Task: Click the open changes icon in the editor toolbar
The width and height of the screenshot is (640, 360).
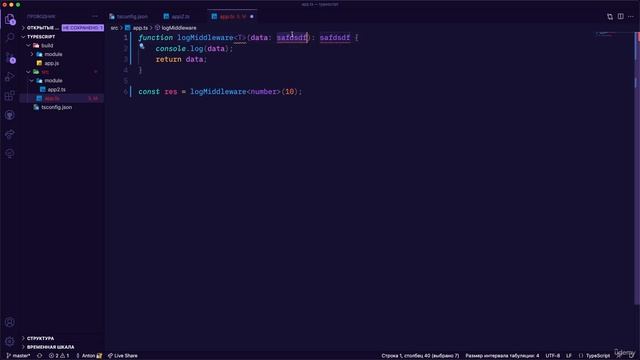Action: click(610, 16)
